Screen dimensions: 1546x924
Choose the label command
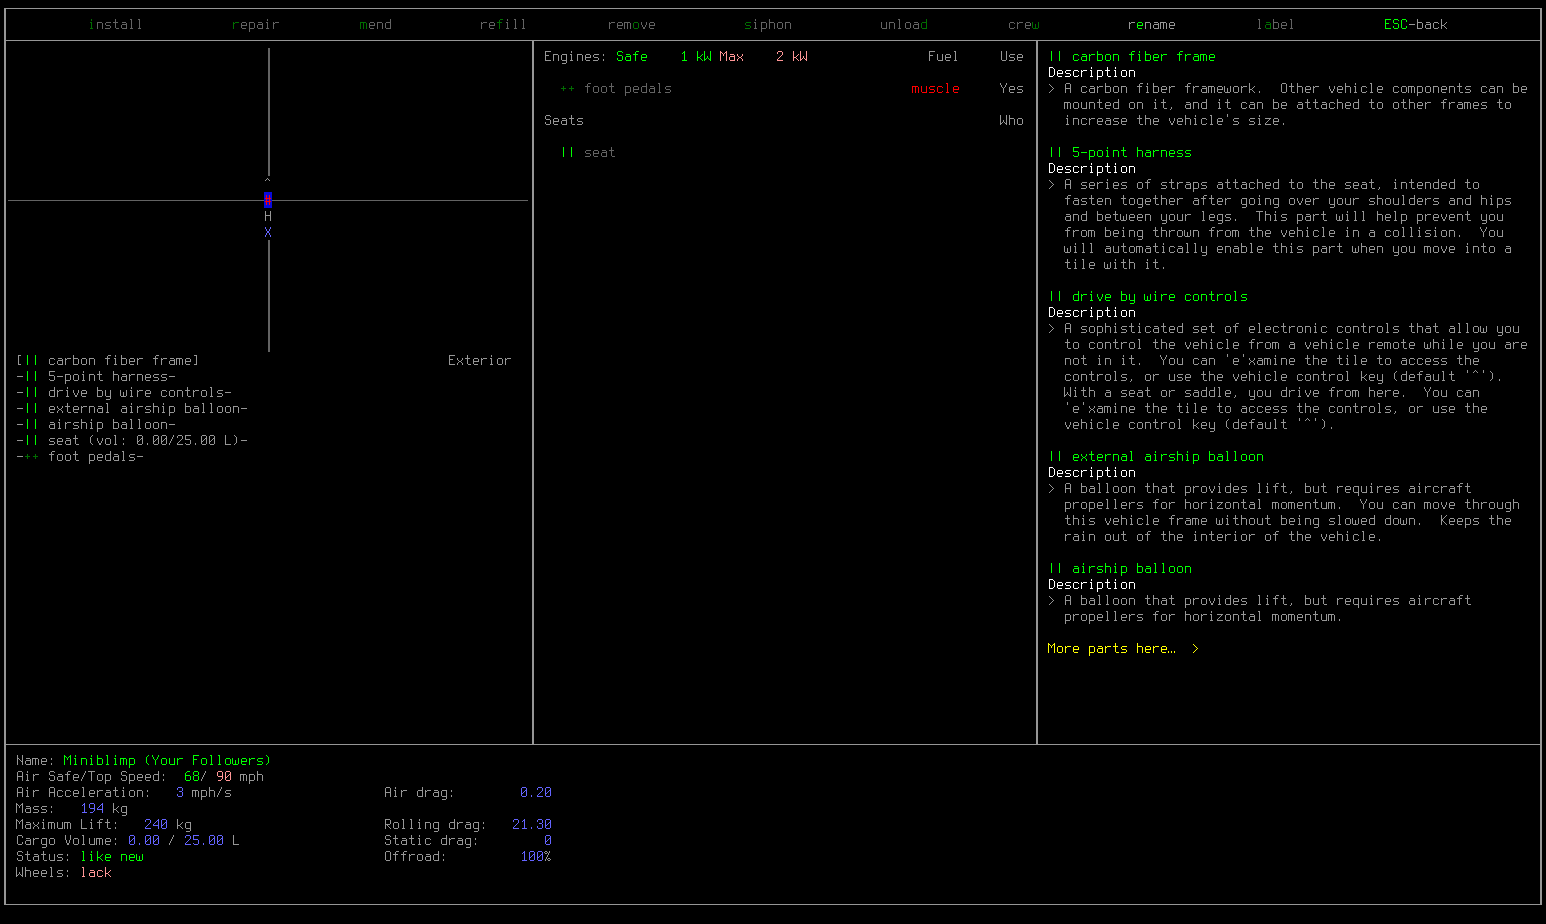click(1275, 25)
